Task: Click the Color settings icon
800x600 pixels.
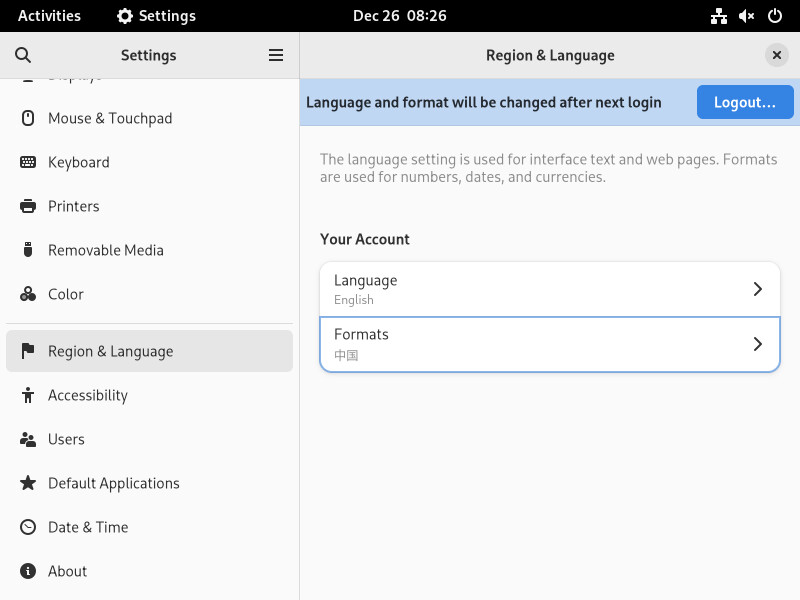Action: (28, 294)
